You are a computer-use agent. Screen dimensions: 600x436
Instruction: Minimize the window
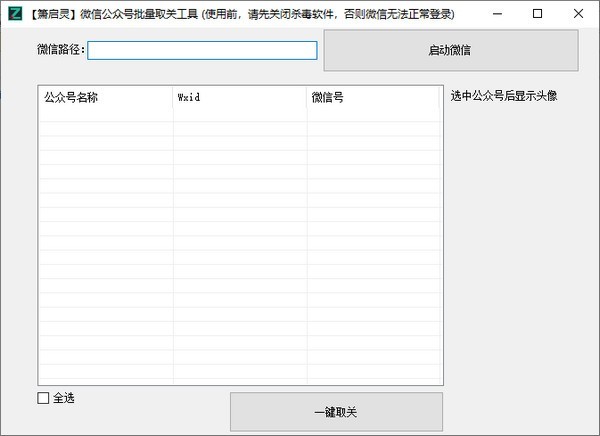click(497, 14)
